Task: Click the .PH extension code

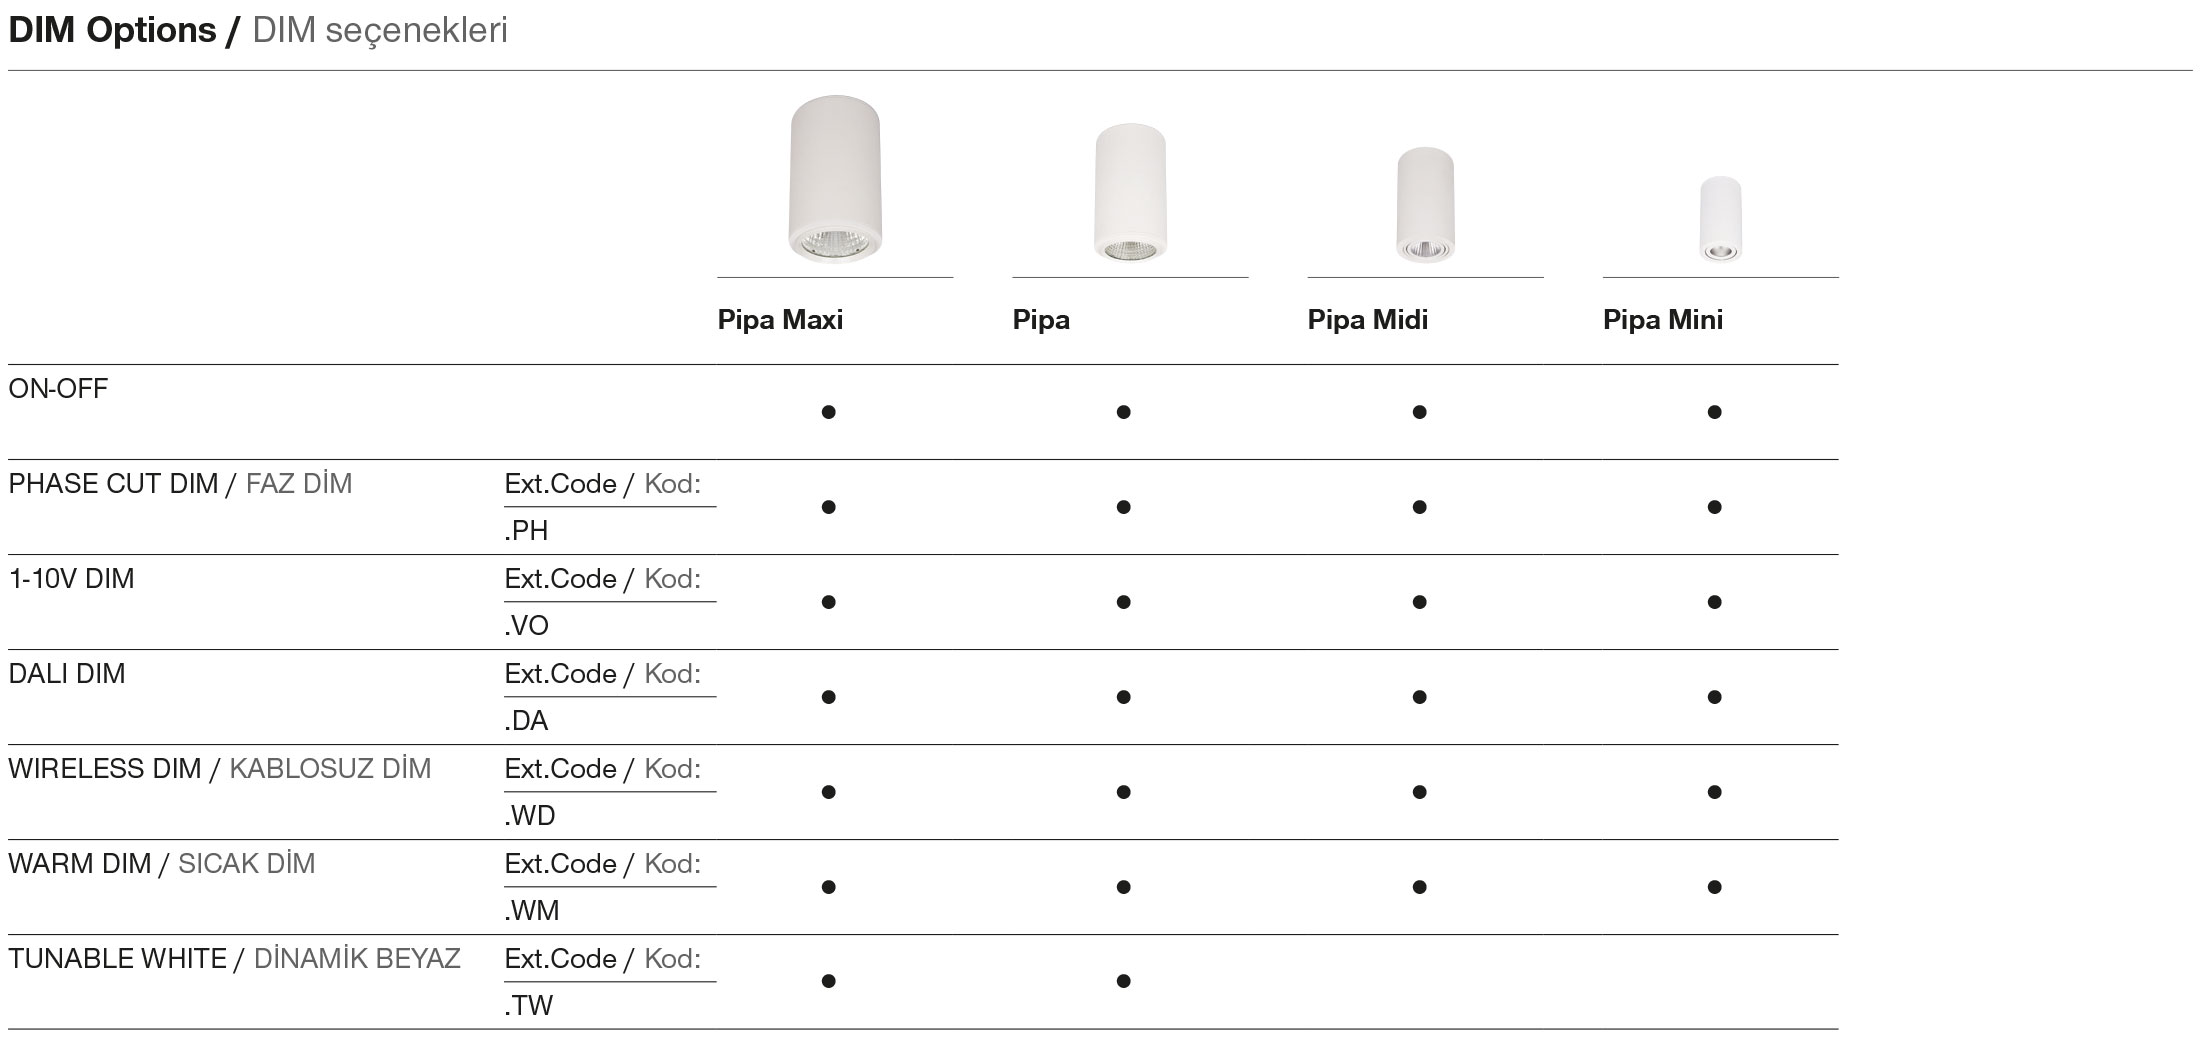Action: pyautogui.click(x=527, y=531)
